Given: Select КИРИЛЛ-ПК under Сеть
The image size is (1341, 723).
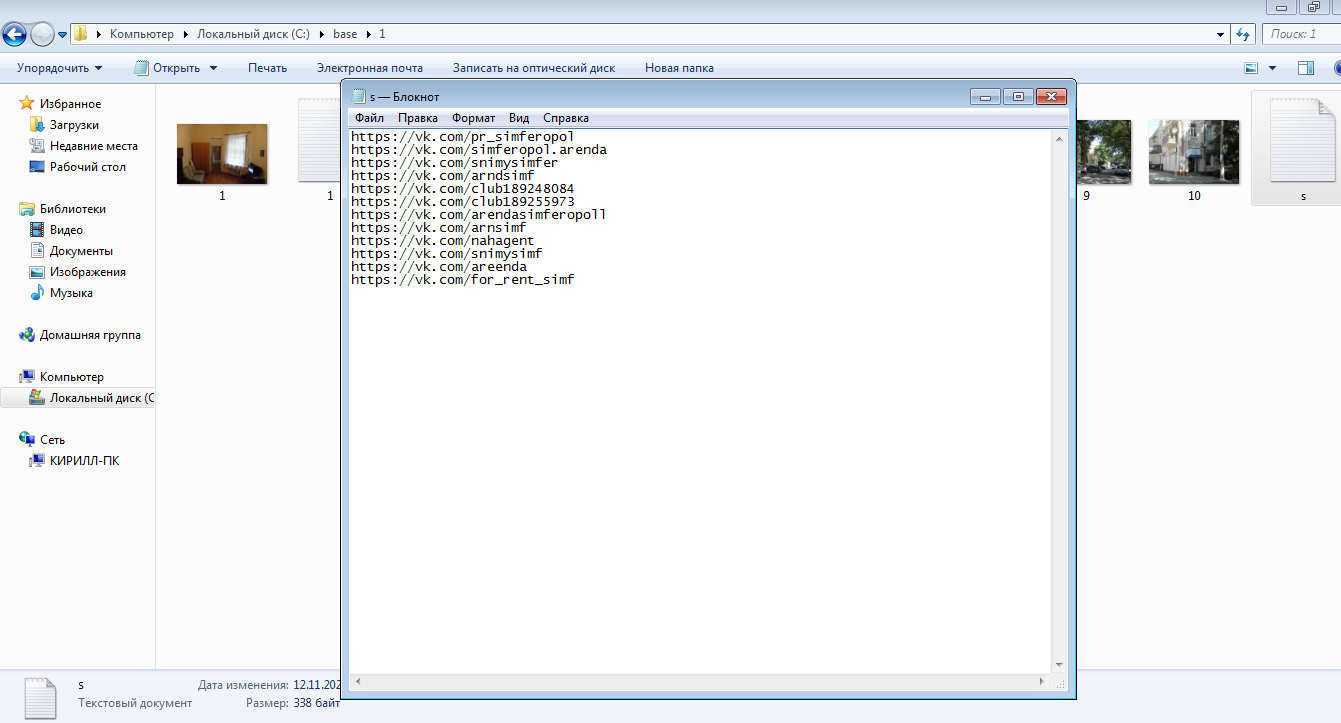Looking at the screenshot, I should click(x=84, y=461).
